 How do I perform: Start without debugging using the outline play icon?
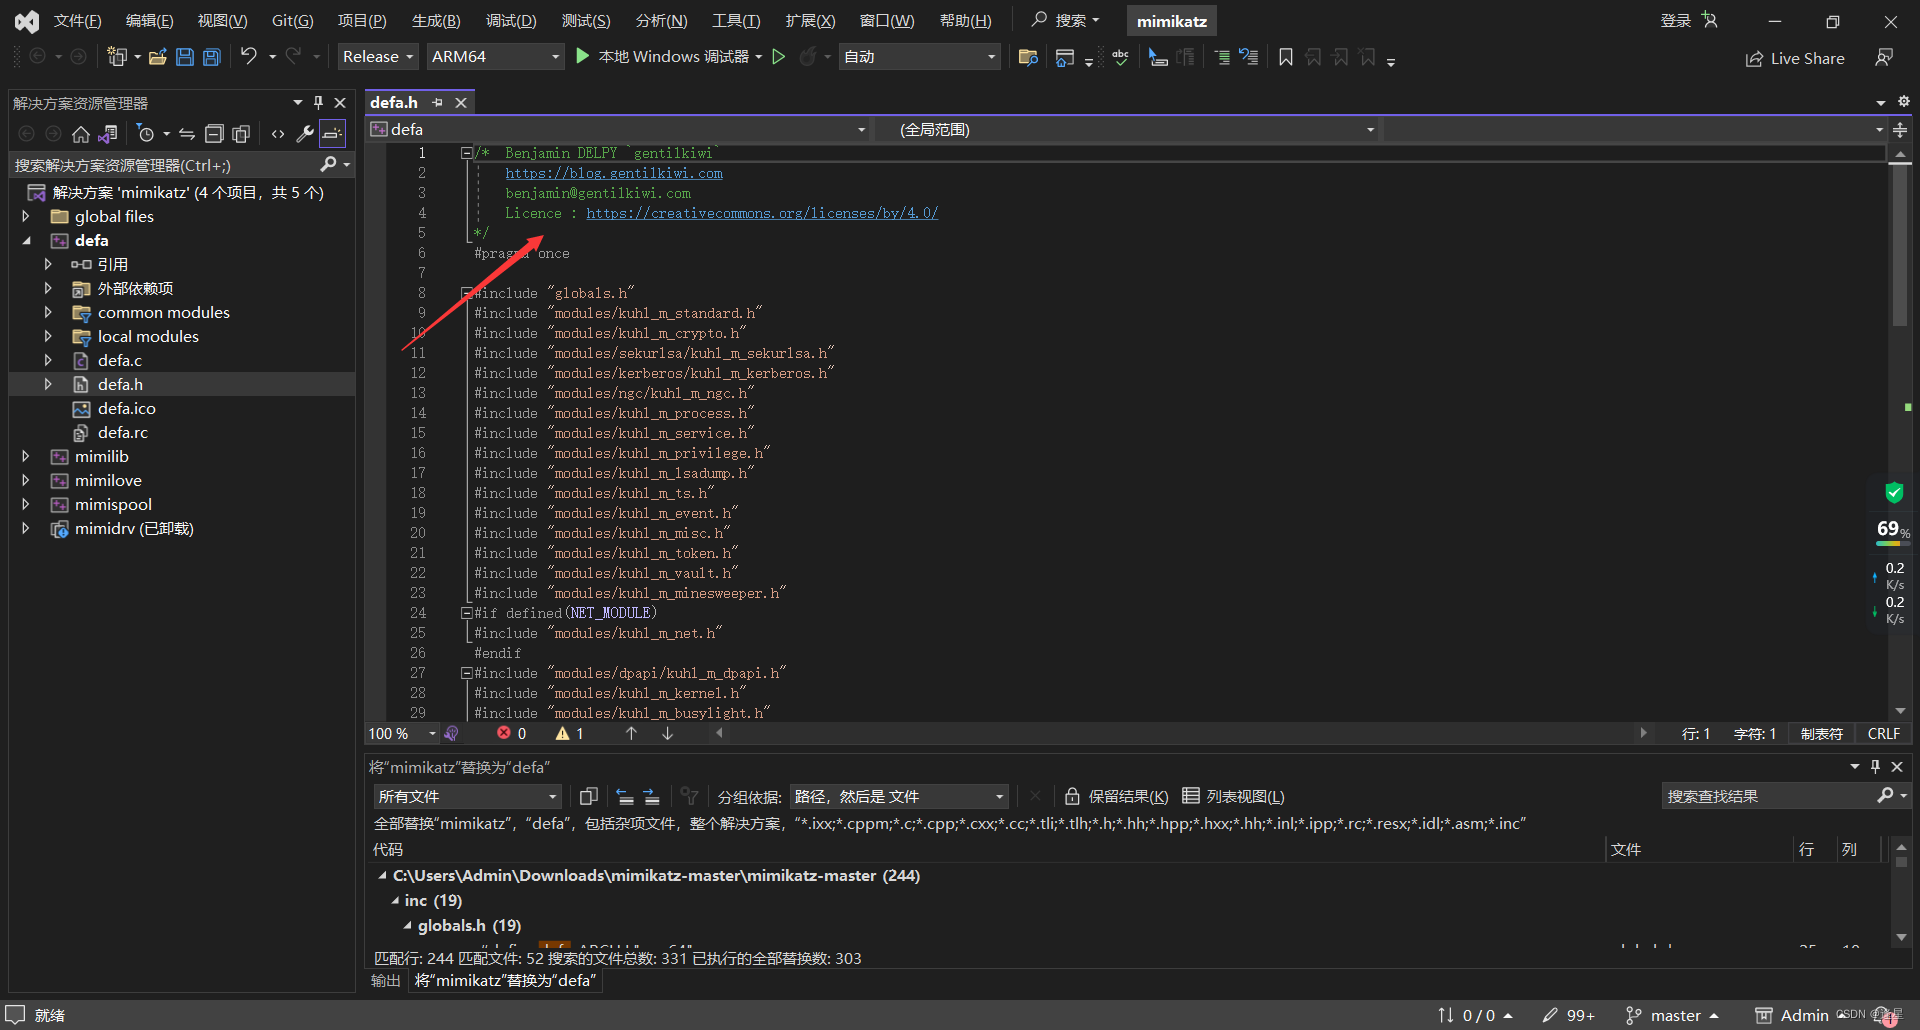pyautogui.click(x=779, y=57)
